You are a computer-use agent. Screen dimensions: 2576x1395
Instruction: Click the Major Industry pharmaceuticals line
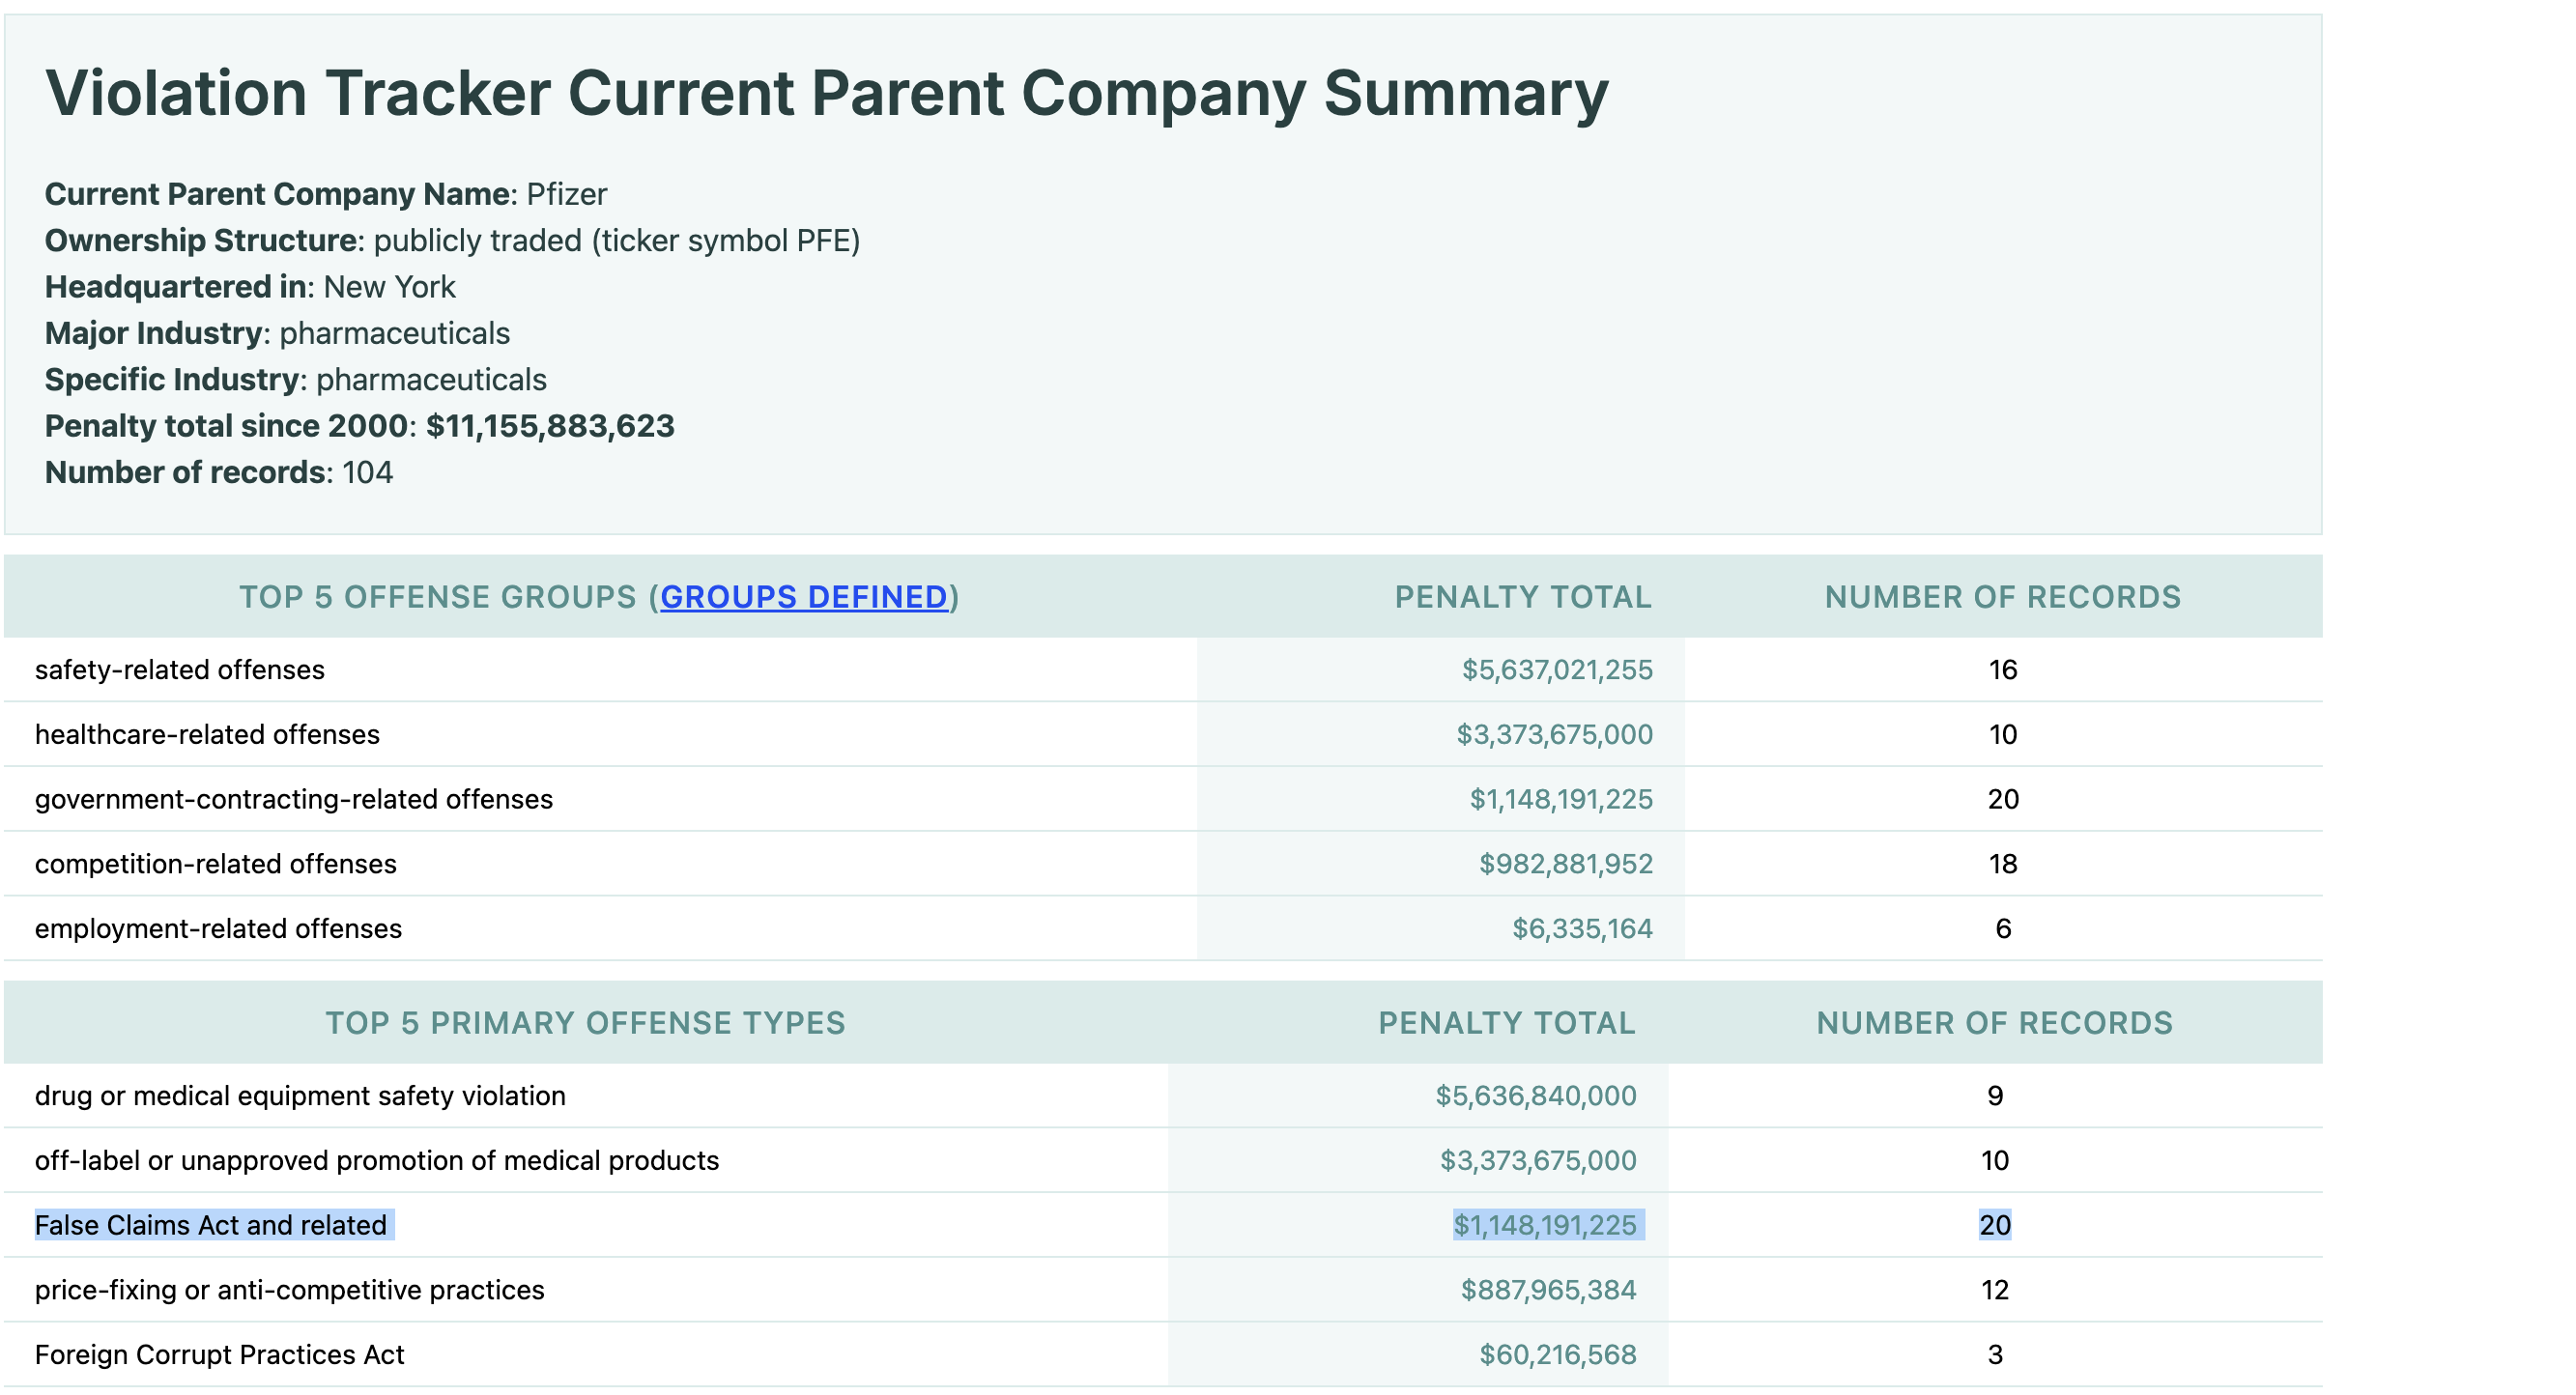click(x=277, y=333)
